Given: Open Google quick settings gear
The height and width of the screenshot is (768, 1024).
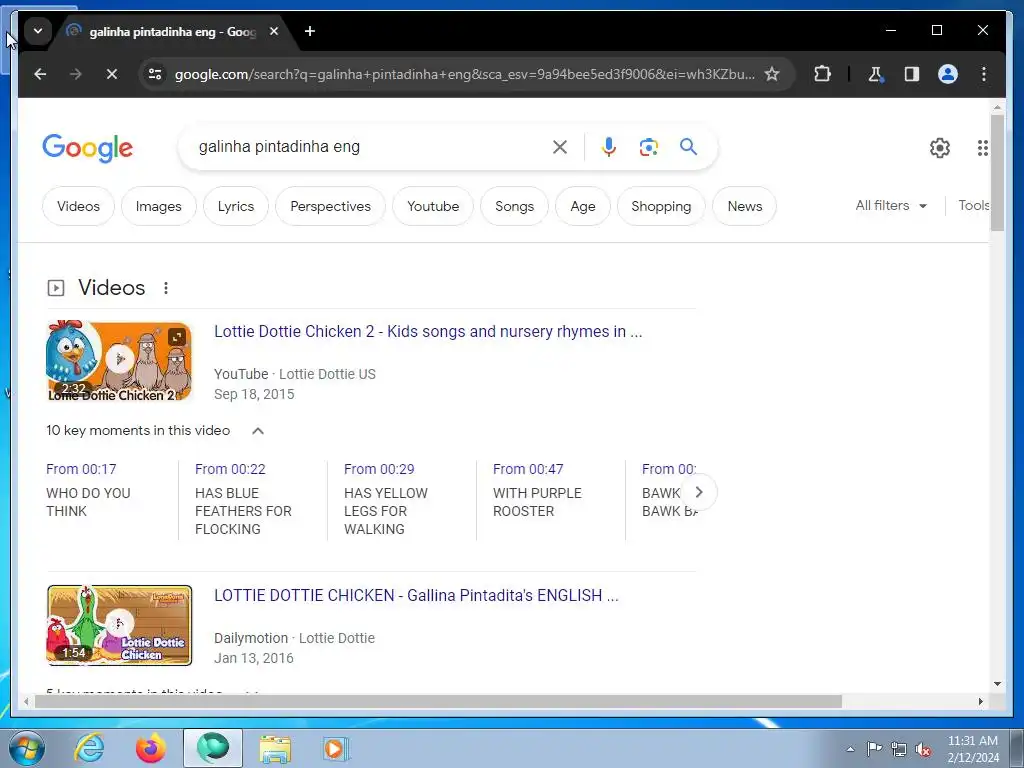Looking at the screenshot, I should pyautogui.click(x=940, y=148).
